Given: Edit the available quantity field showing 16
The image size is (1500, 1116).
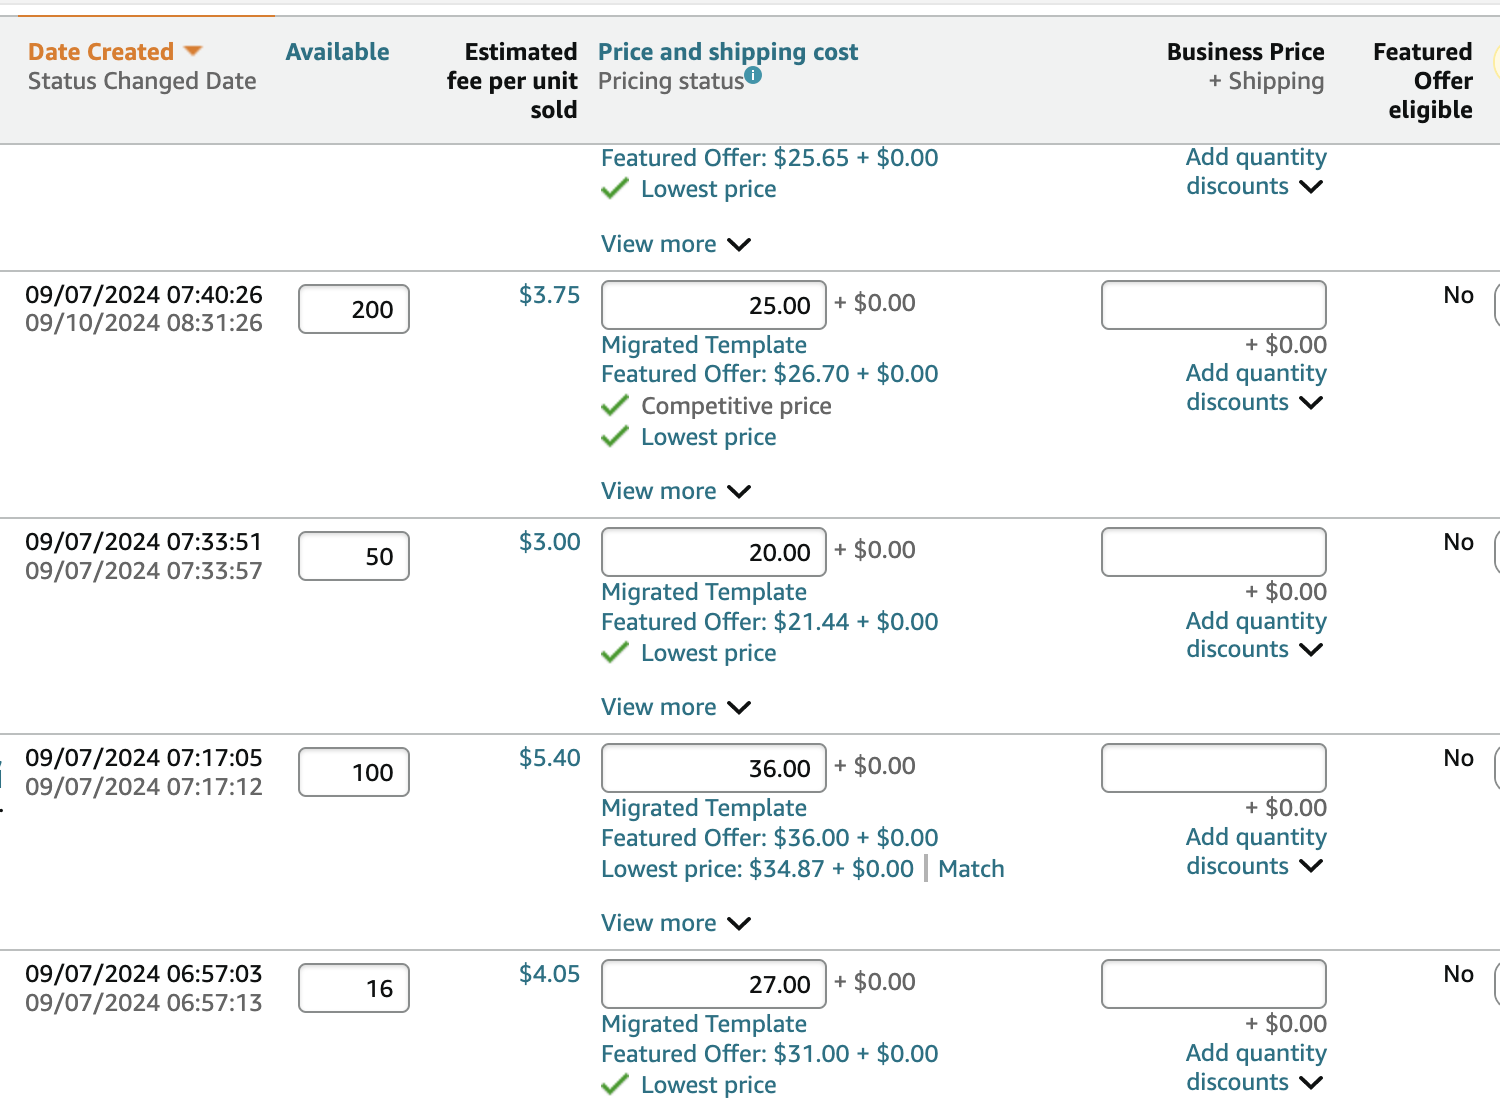Looking at the screenshot, I should tap(354, 988).
